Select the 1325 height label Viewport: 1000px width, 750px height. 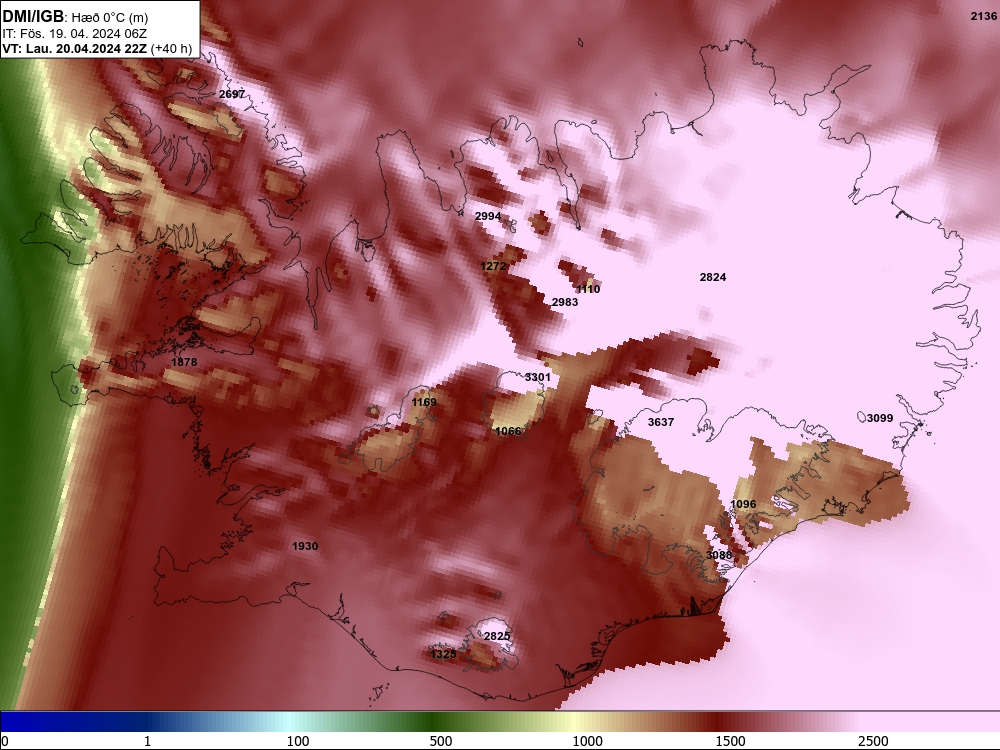point(443,654)
